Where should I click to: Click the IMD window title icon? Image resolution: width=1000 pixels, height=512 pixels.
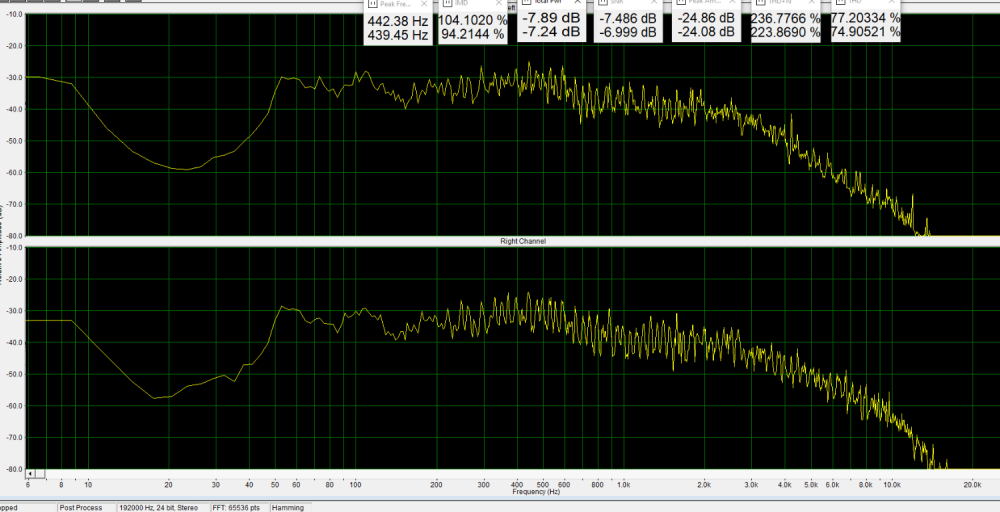coord(446,4)
